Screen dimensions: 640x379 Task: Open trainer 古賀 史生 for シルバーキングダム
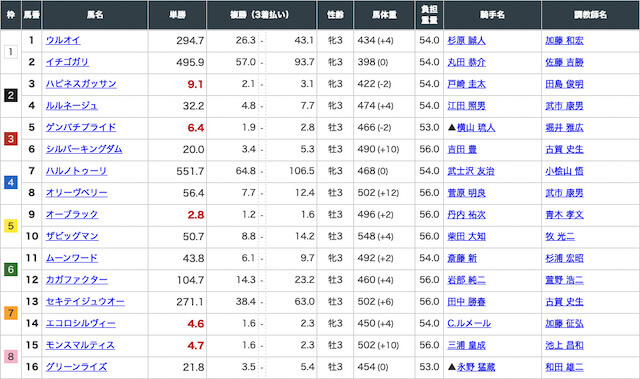point(564,149)
